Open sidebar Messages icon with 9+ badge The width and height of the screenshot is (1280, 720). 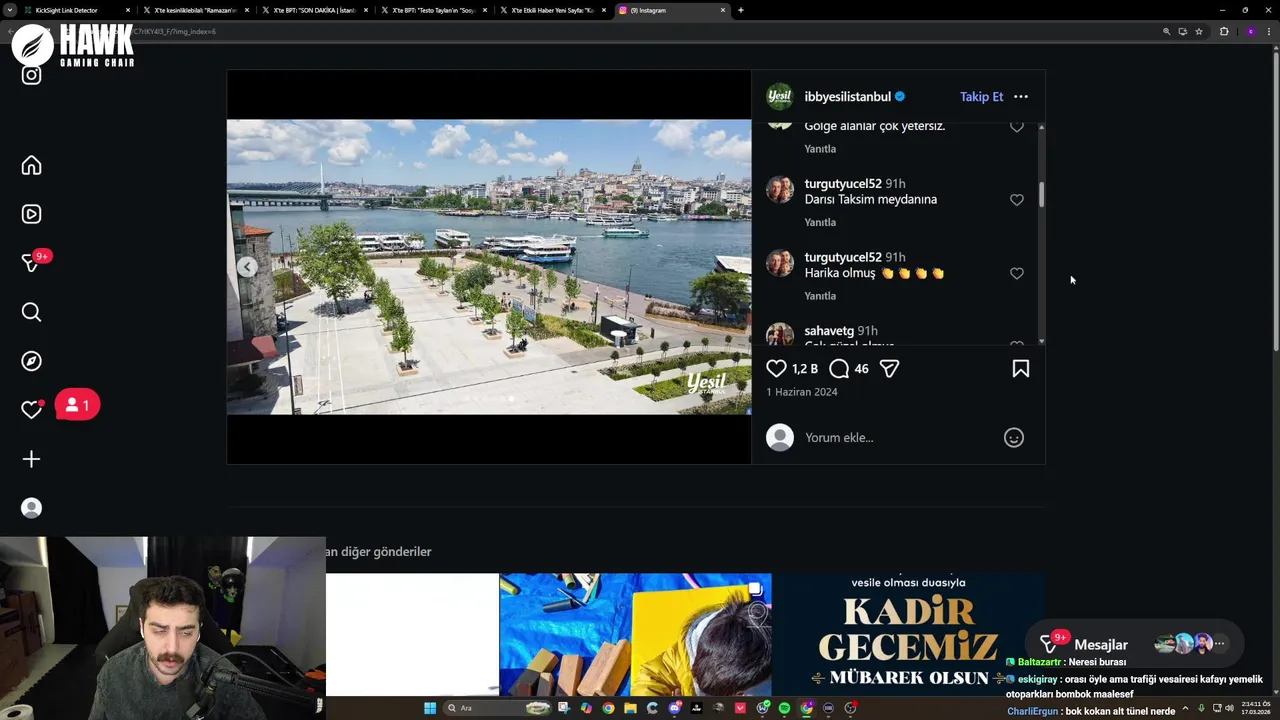(33, 262)
